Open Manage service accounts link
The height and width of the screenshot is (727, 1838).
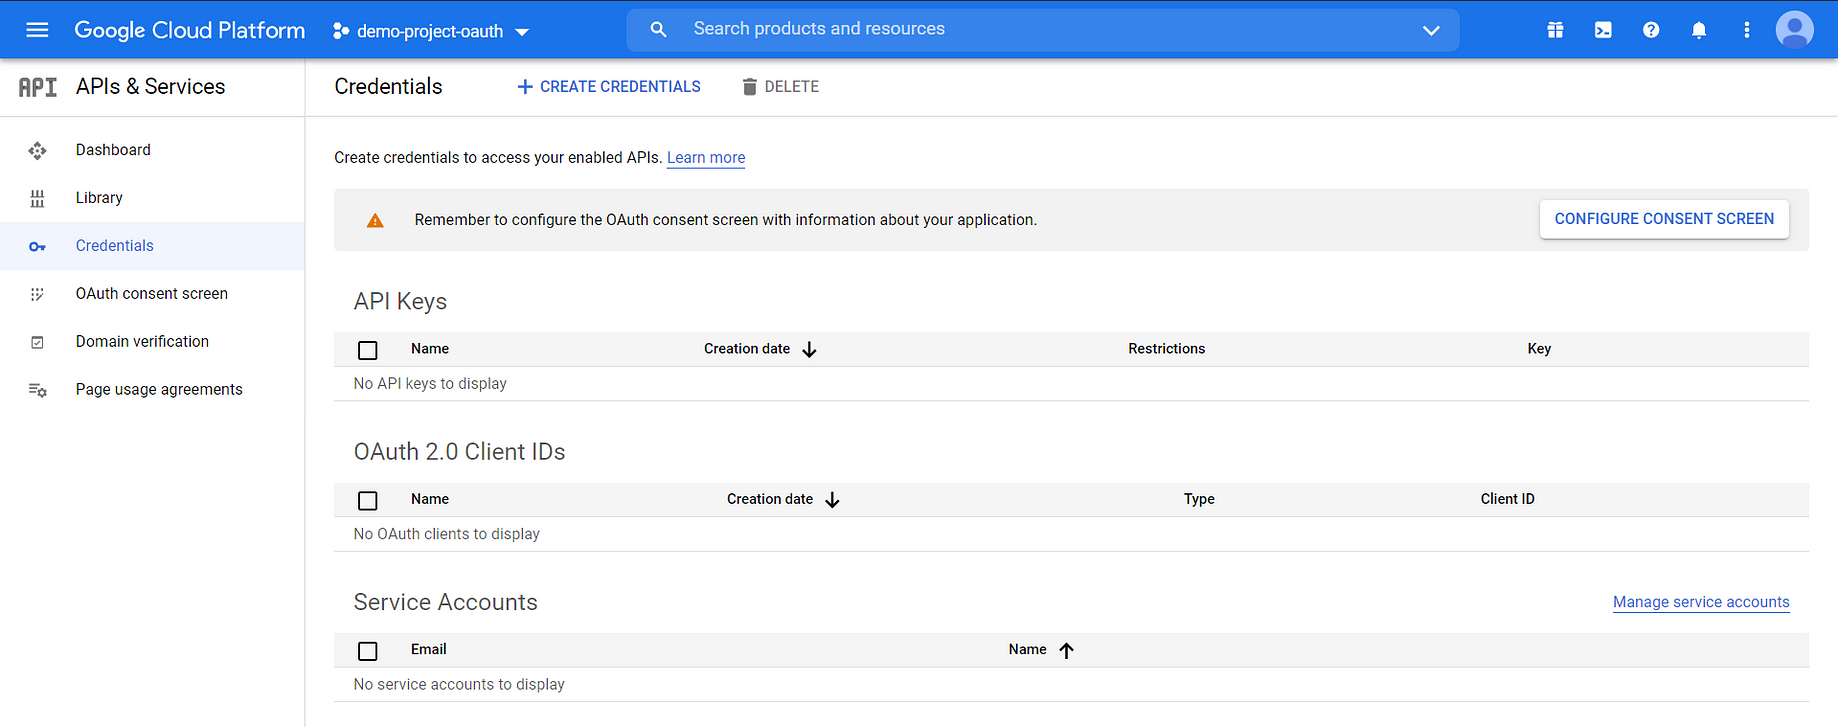(1701, 602)
